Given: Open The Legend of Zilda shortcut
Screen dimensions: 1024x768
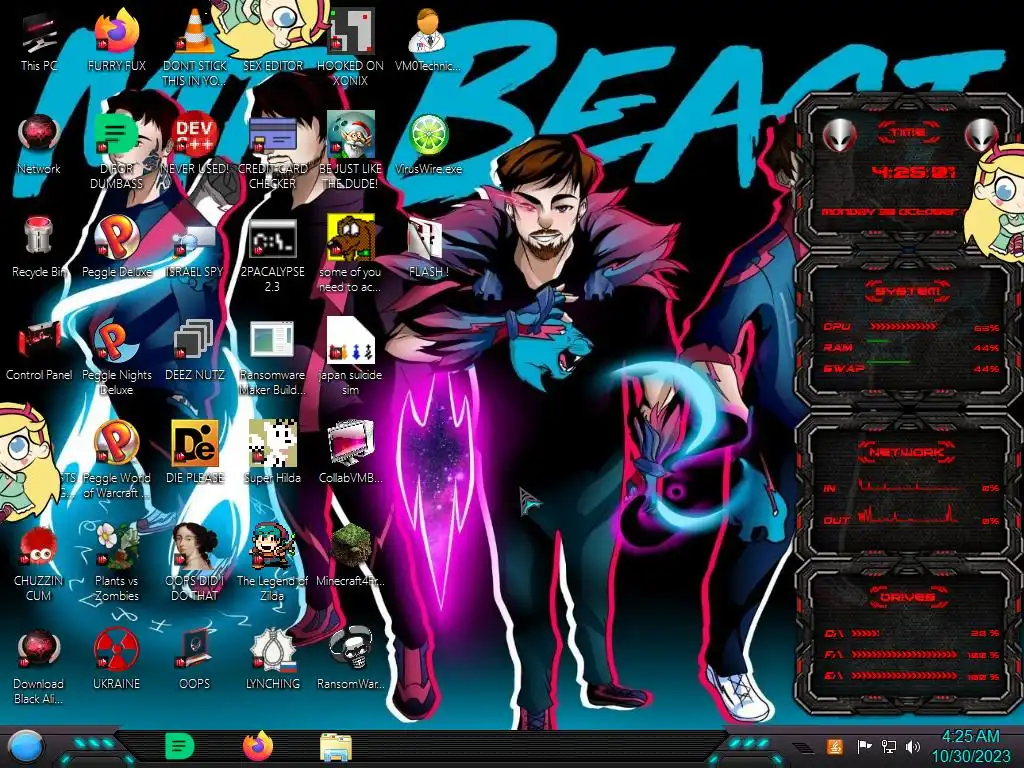Looking at the screenshot, I should click(x=272, y=563).
